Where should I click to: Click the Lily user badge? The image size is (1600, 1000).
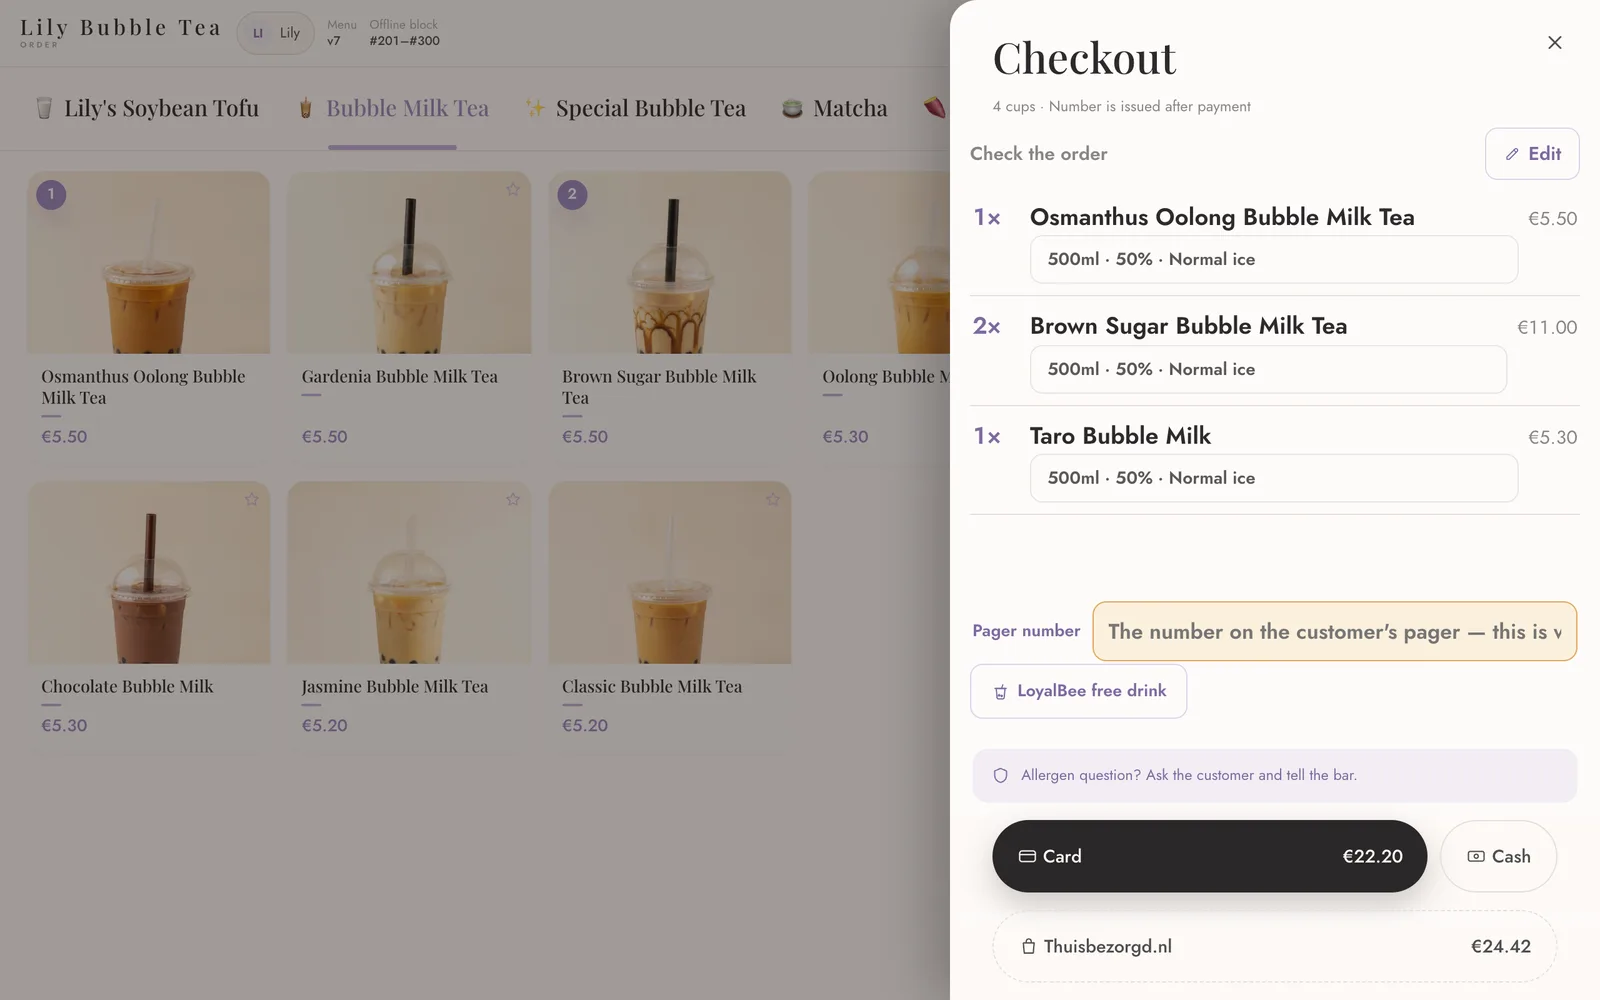click(x=276, y=33)
